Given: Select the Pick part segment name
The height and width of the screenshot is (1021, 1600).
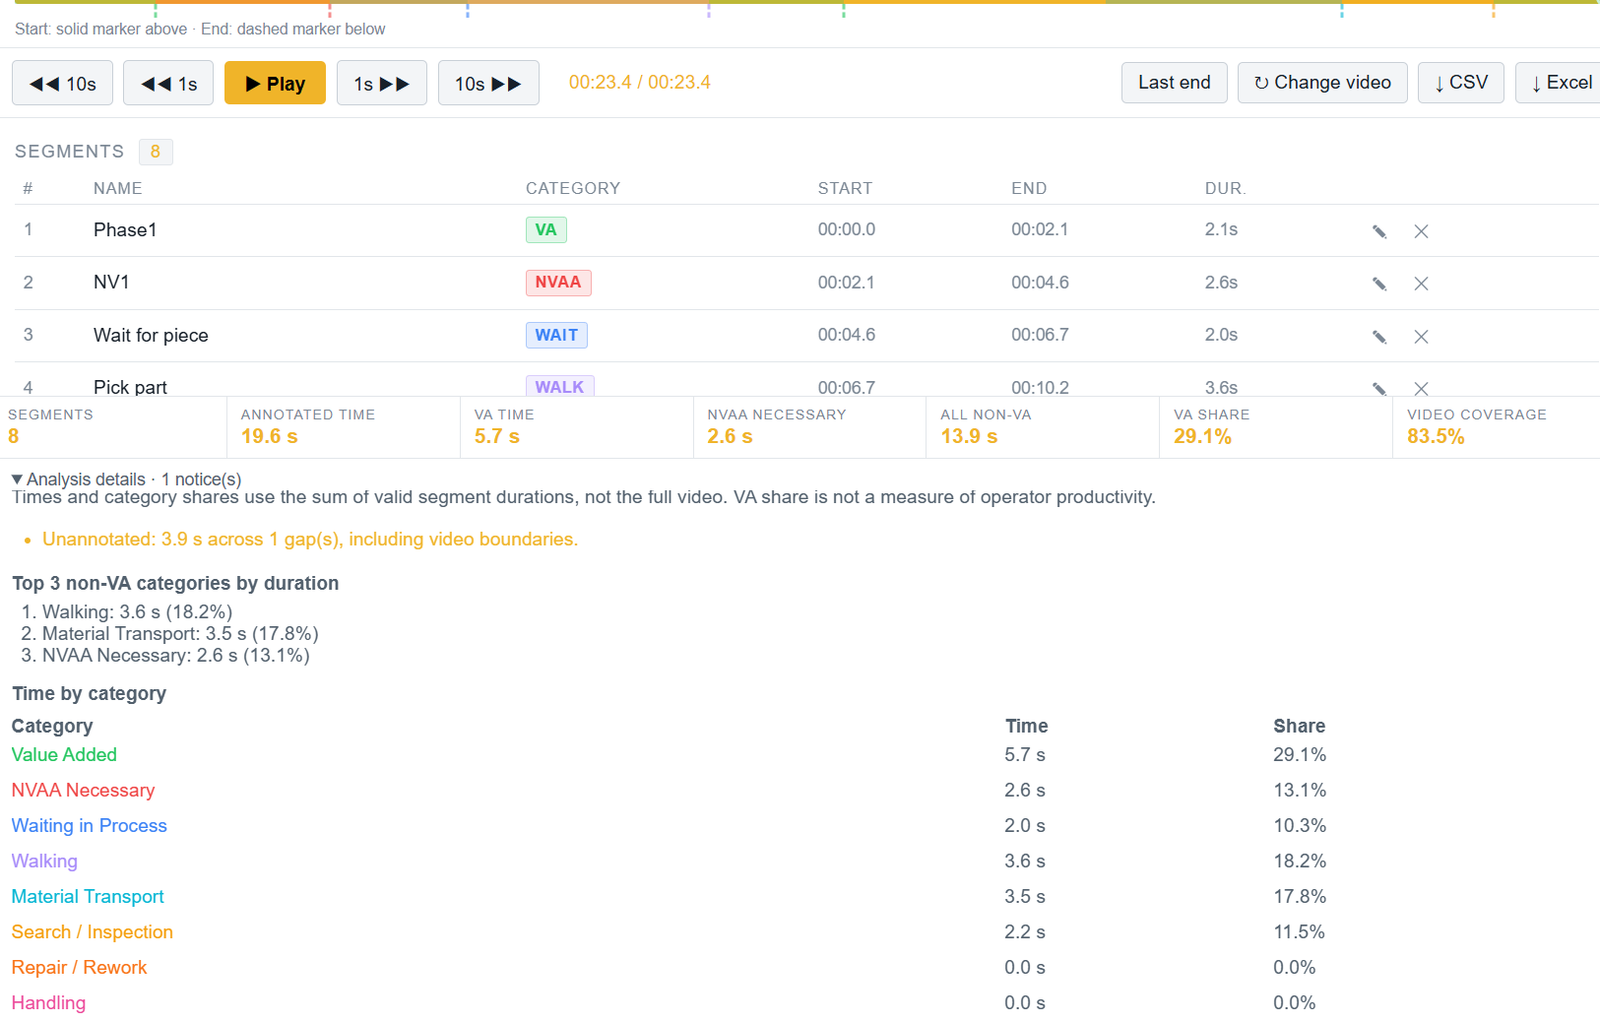Looking at the screenshot, I should [130, 387].
